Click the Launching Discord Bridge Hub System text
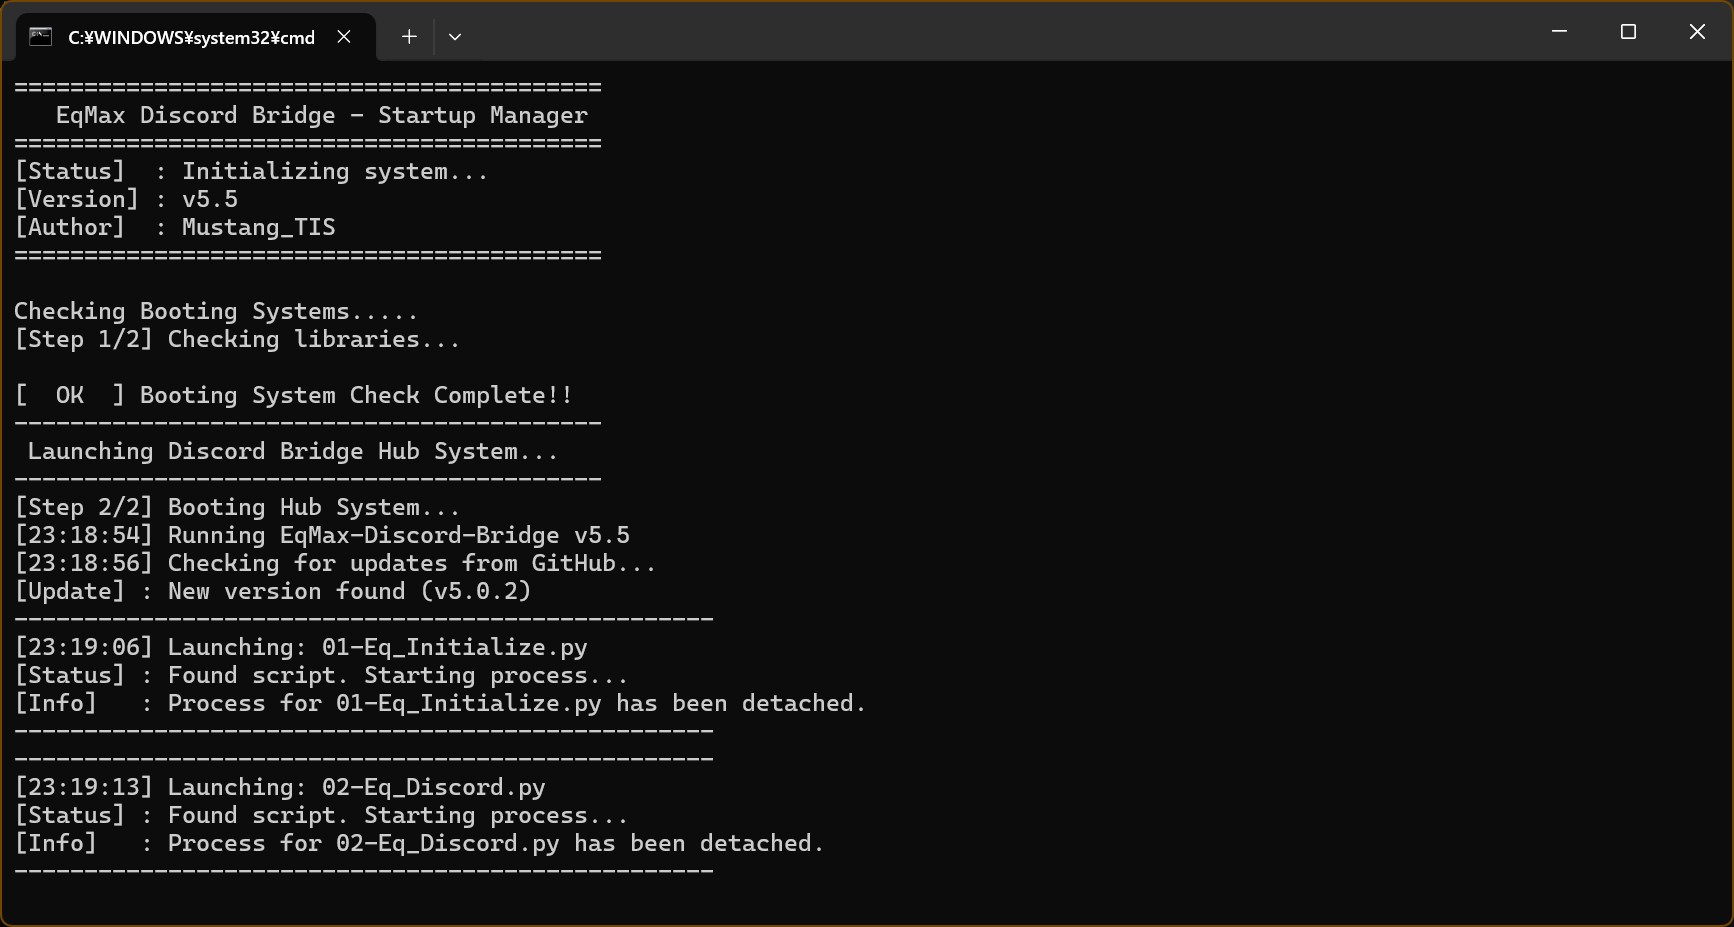This screenshot has height=927, width=1734. click(x=292, y=452)
